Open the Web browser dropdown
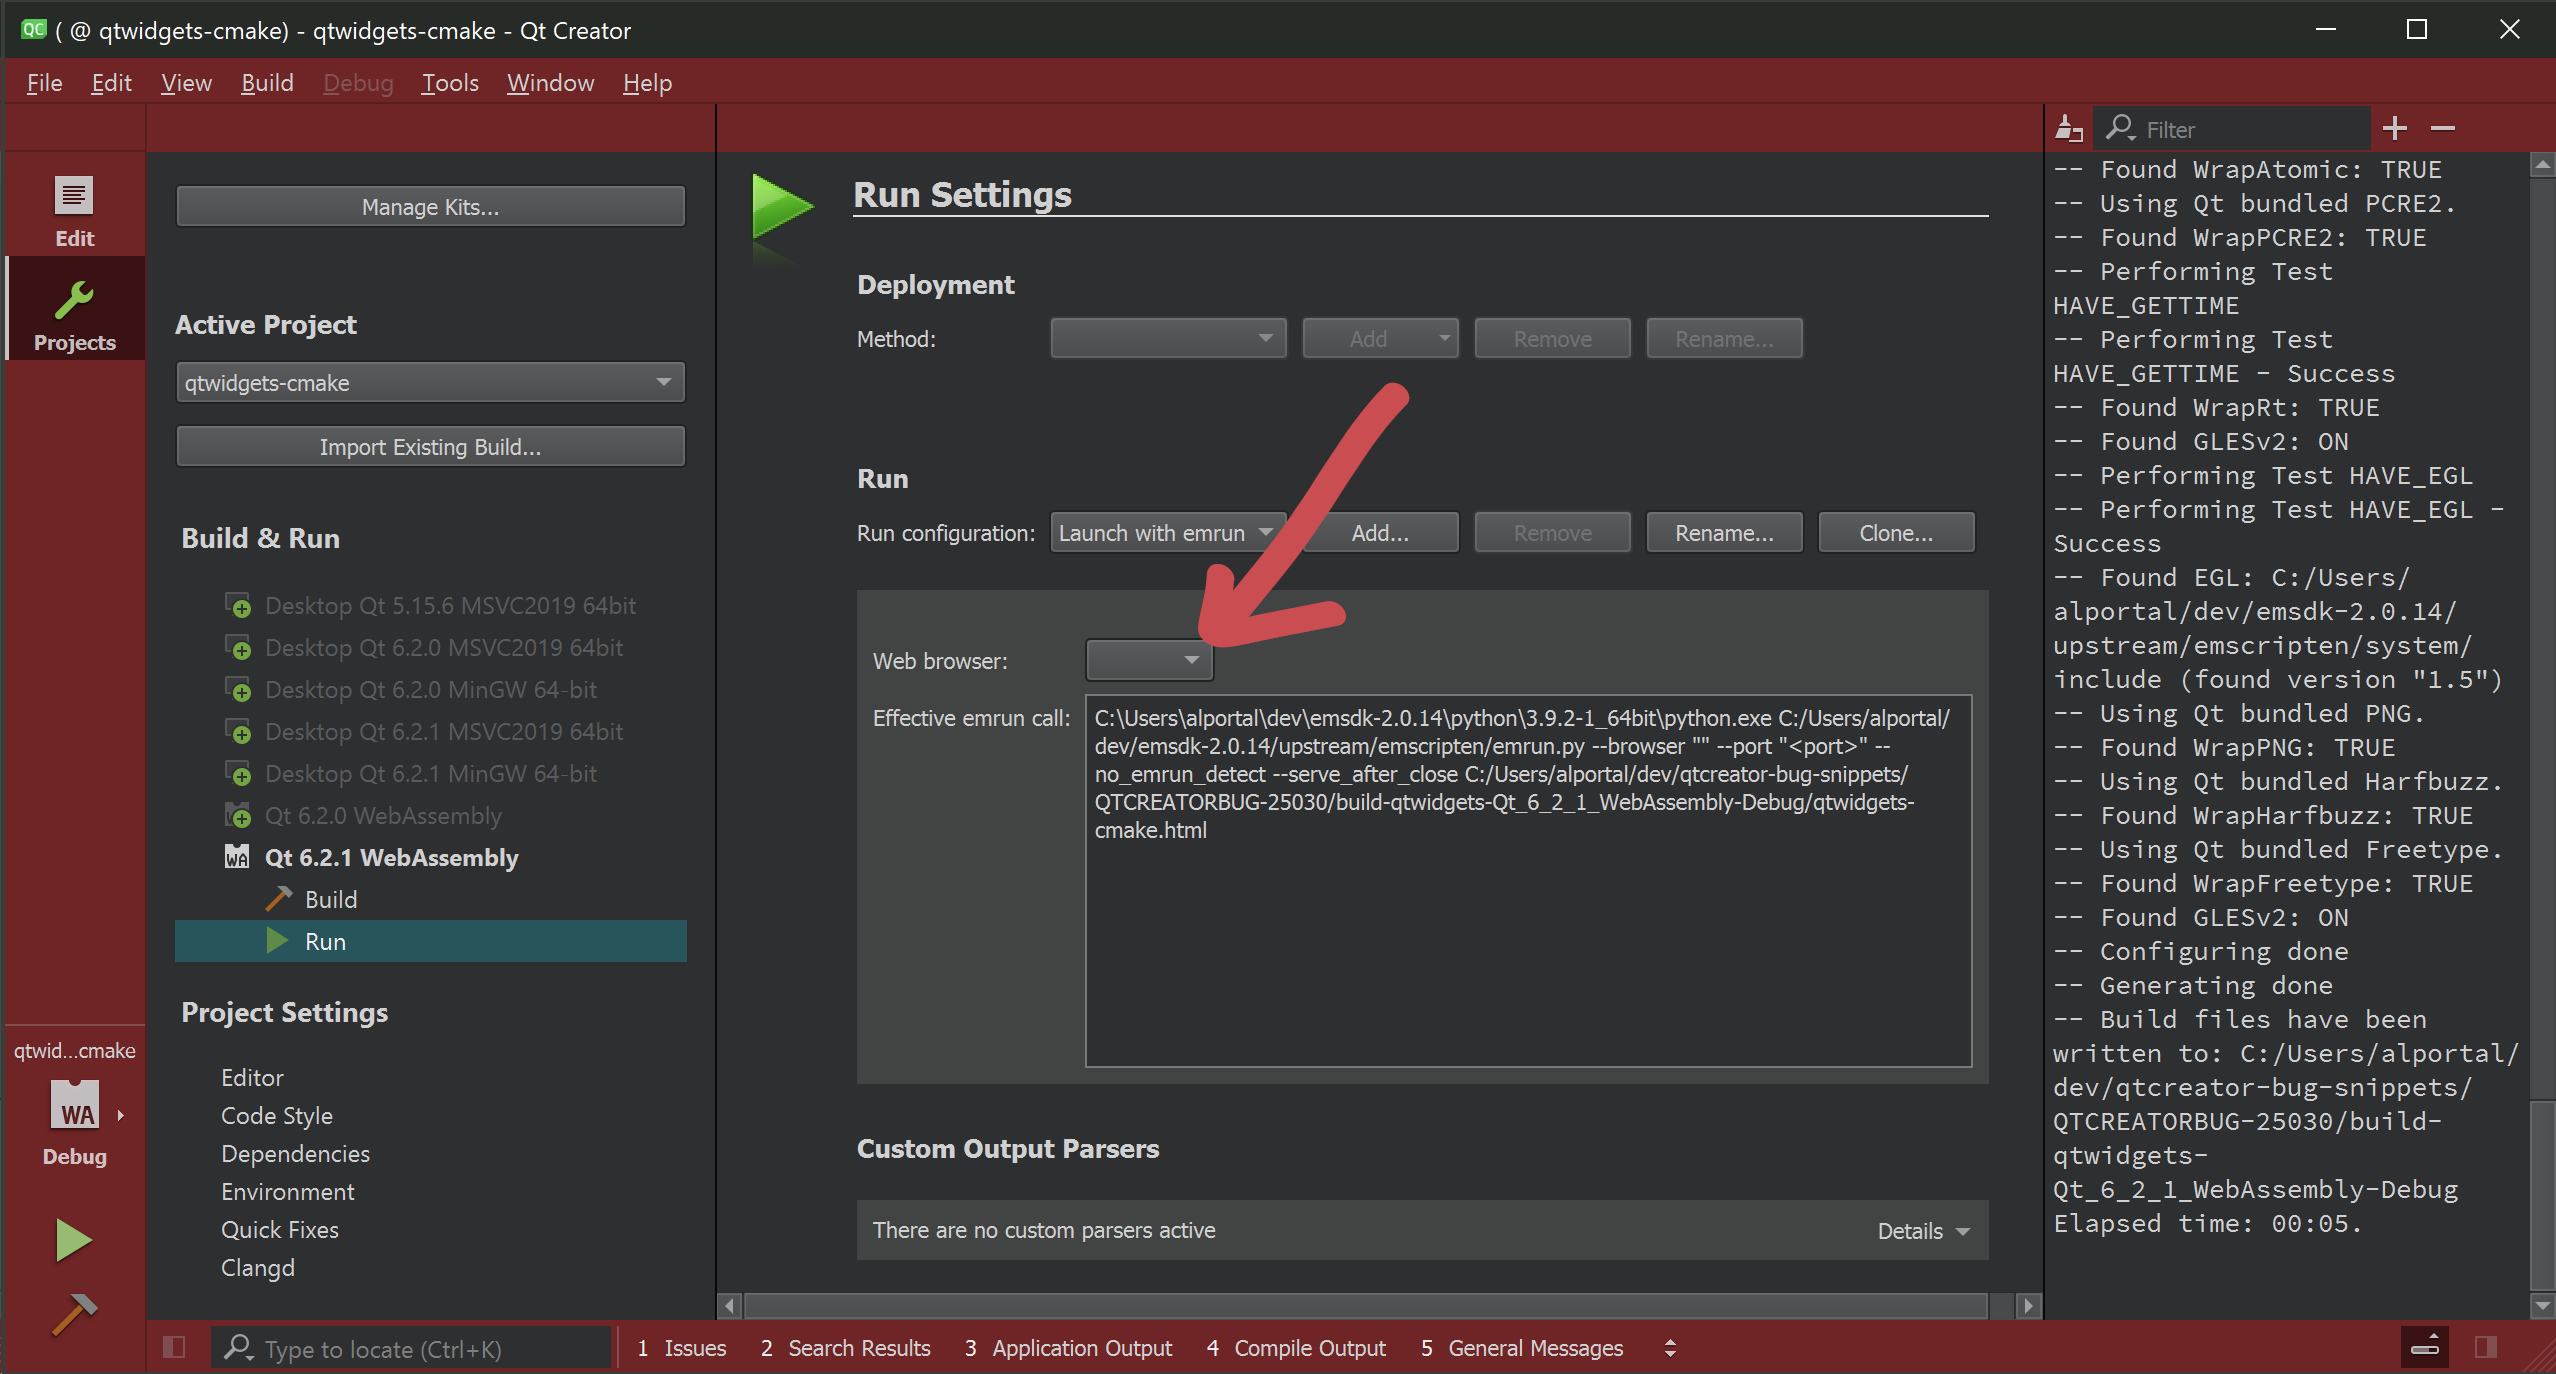The image size is (2556, 1374). (1149, 660)
